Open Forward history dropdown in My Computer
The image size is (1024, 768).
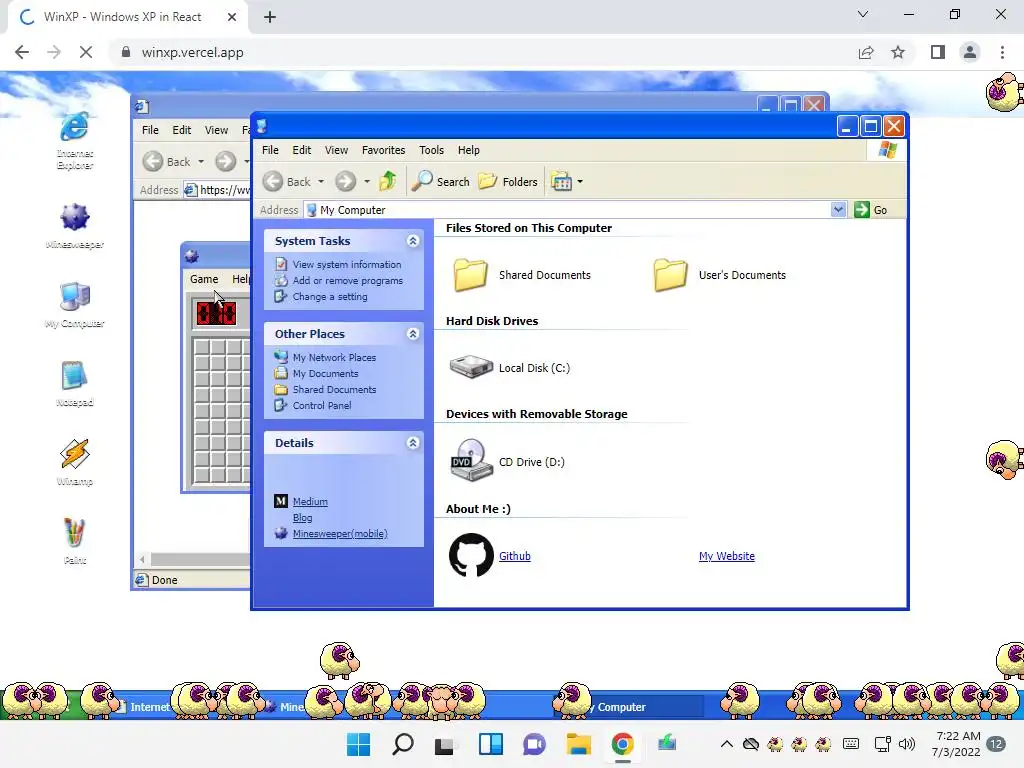(x=366, y=182)
